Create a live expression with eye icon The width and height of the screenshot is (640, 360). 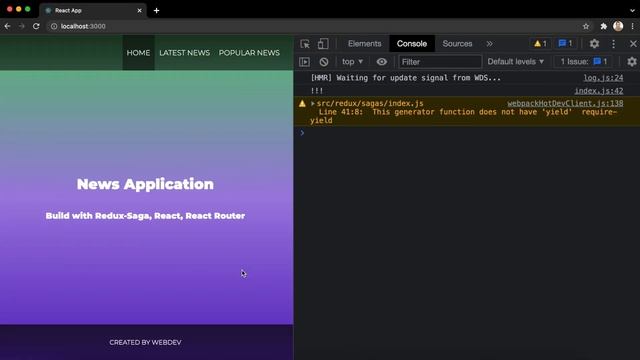tap(382, 62)
